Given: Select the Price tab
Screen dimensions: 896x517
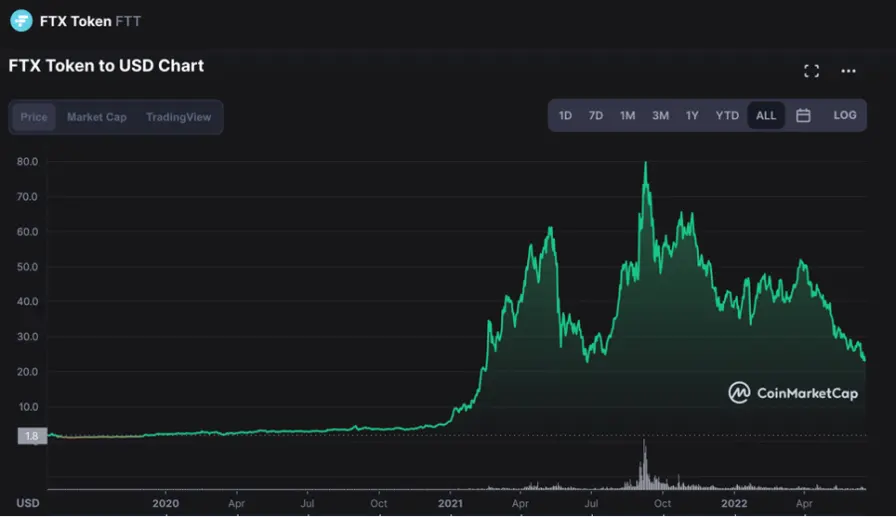Looking at the screenshot, I should [x=34, y=117].
